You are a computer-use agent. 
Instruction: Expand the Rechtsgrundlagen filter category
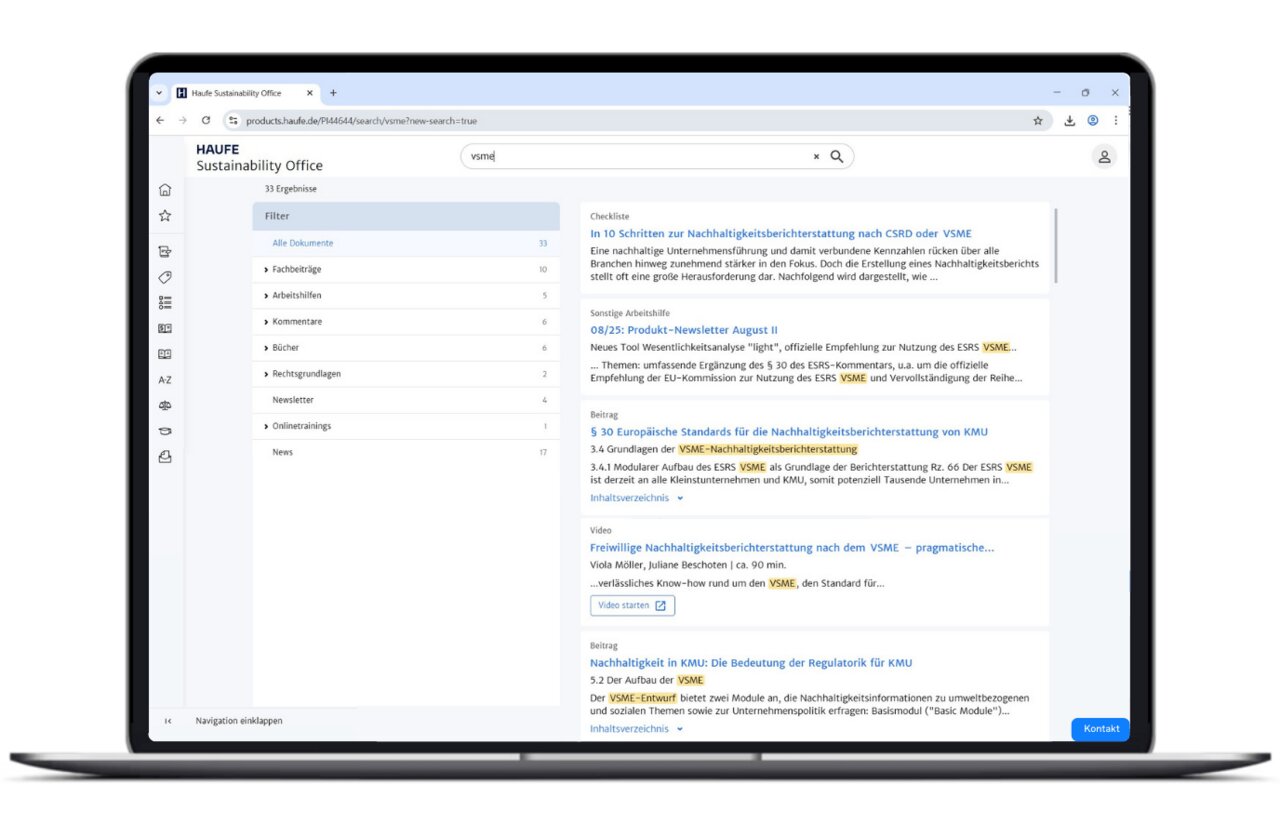coord(306,374)
